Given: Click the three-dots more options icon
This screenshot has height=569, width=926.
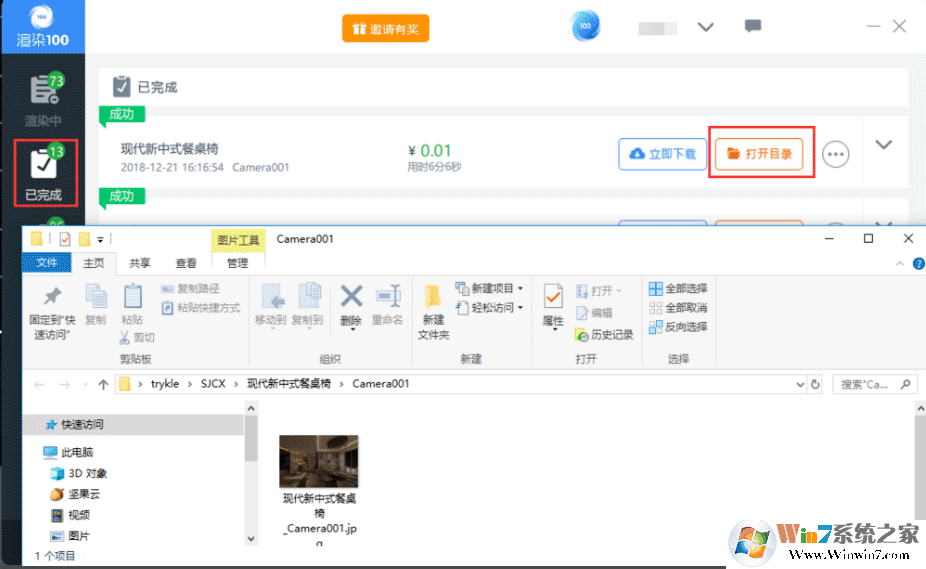Looking at the screenshot, I should 835,154.
